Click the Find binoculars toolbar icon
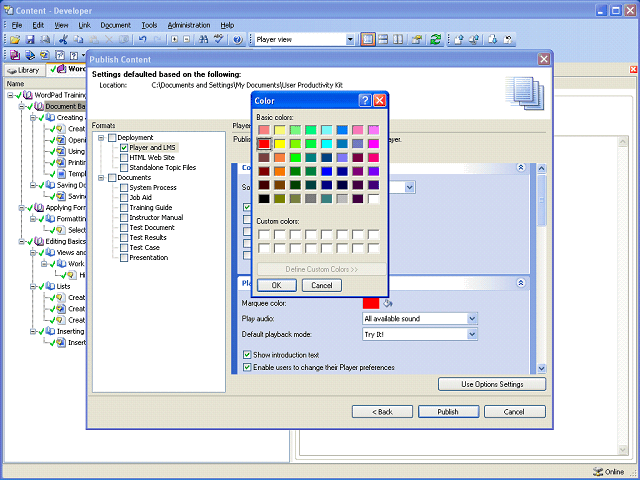640x480 pixels. [203, 40]
